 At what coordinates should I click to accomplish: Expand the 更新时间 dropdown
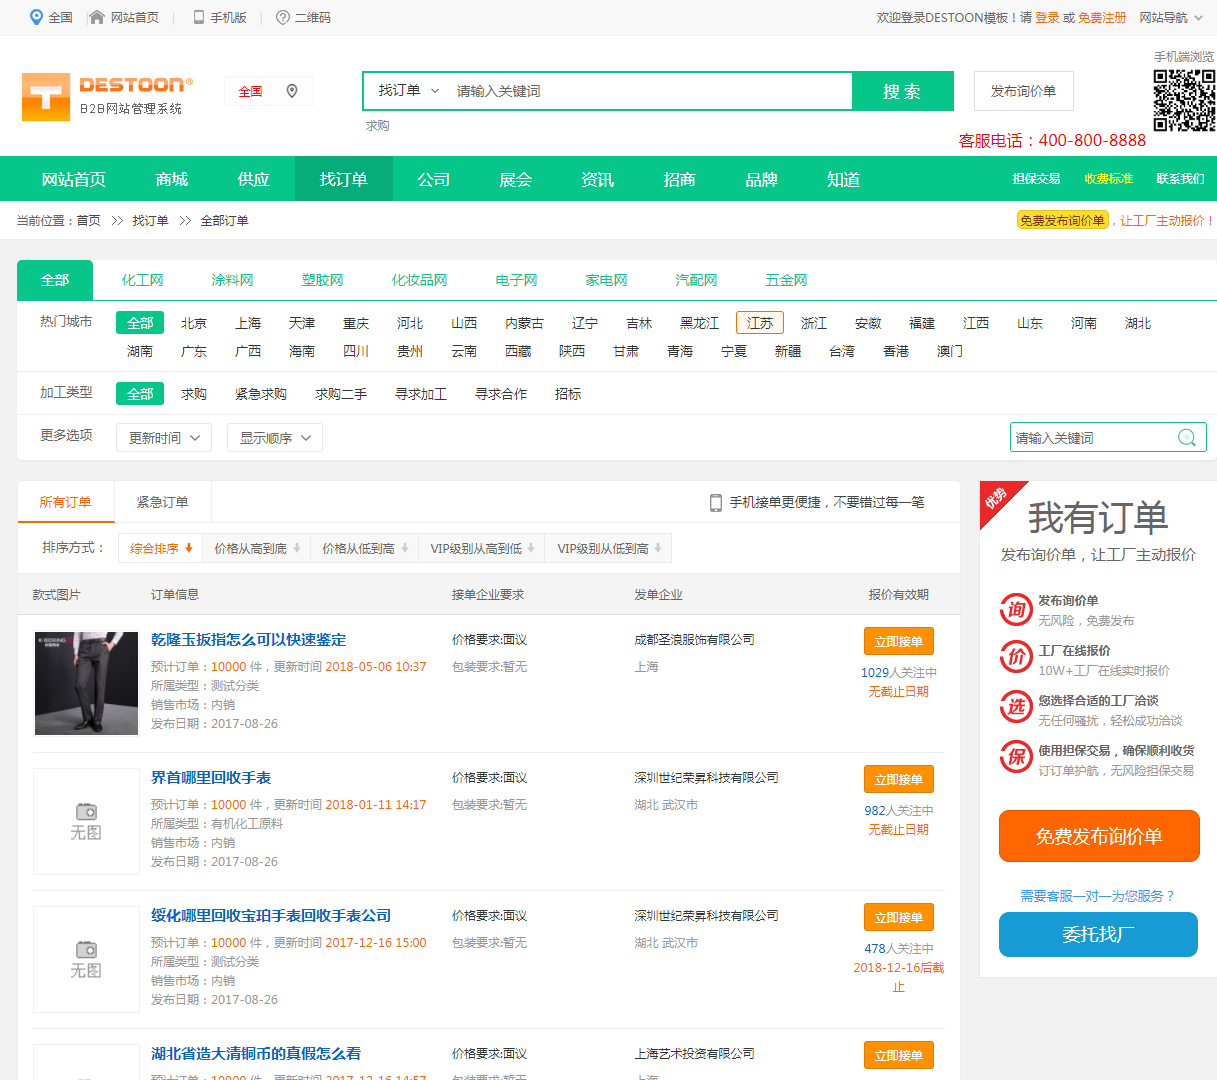click(164, 438)
